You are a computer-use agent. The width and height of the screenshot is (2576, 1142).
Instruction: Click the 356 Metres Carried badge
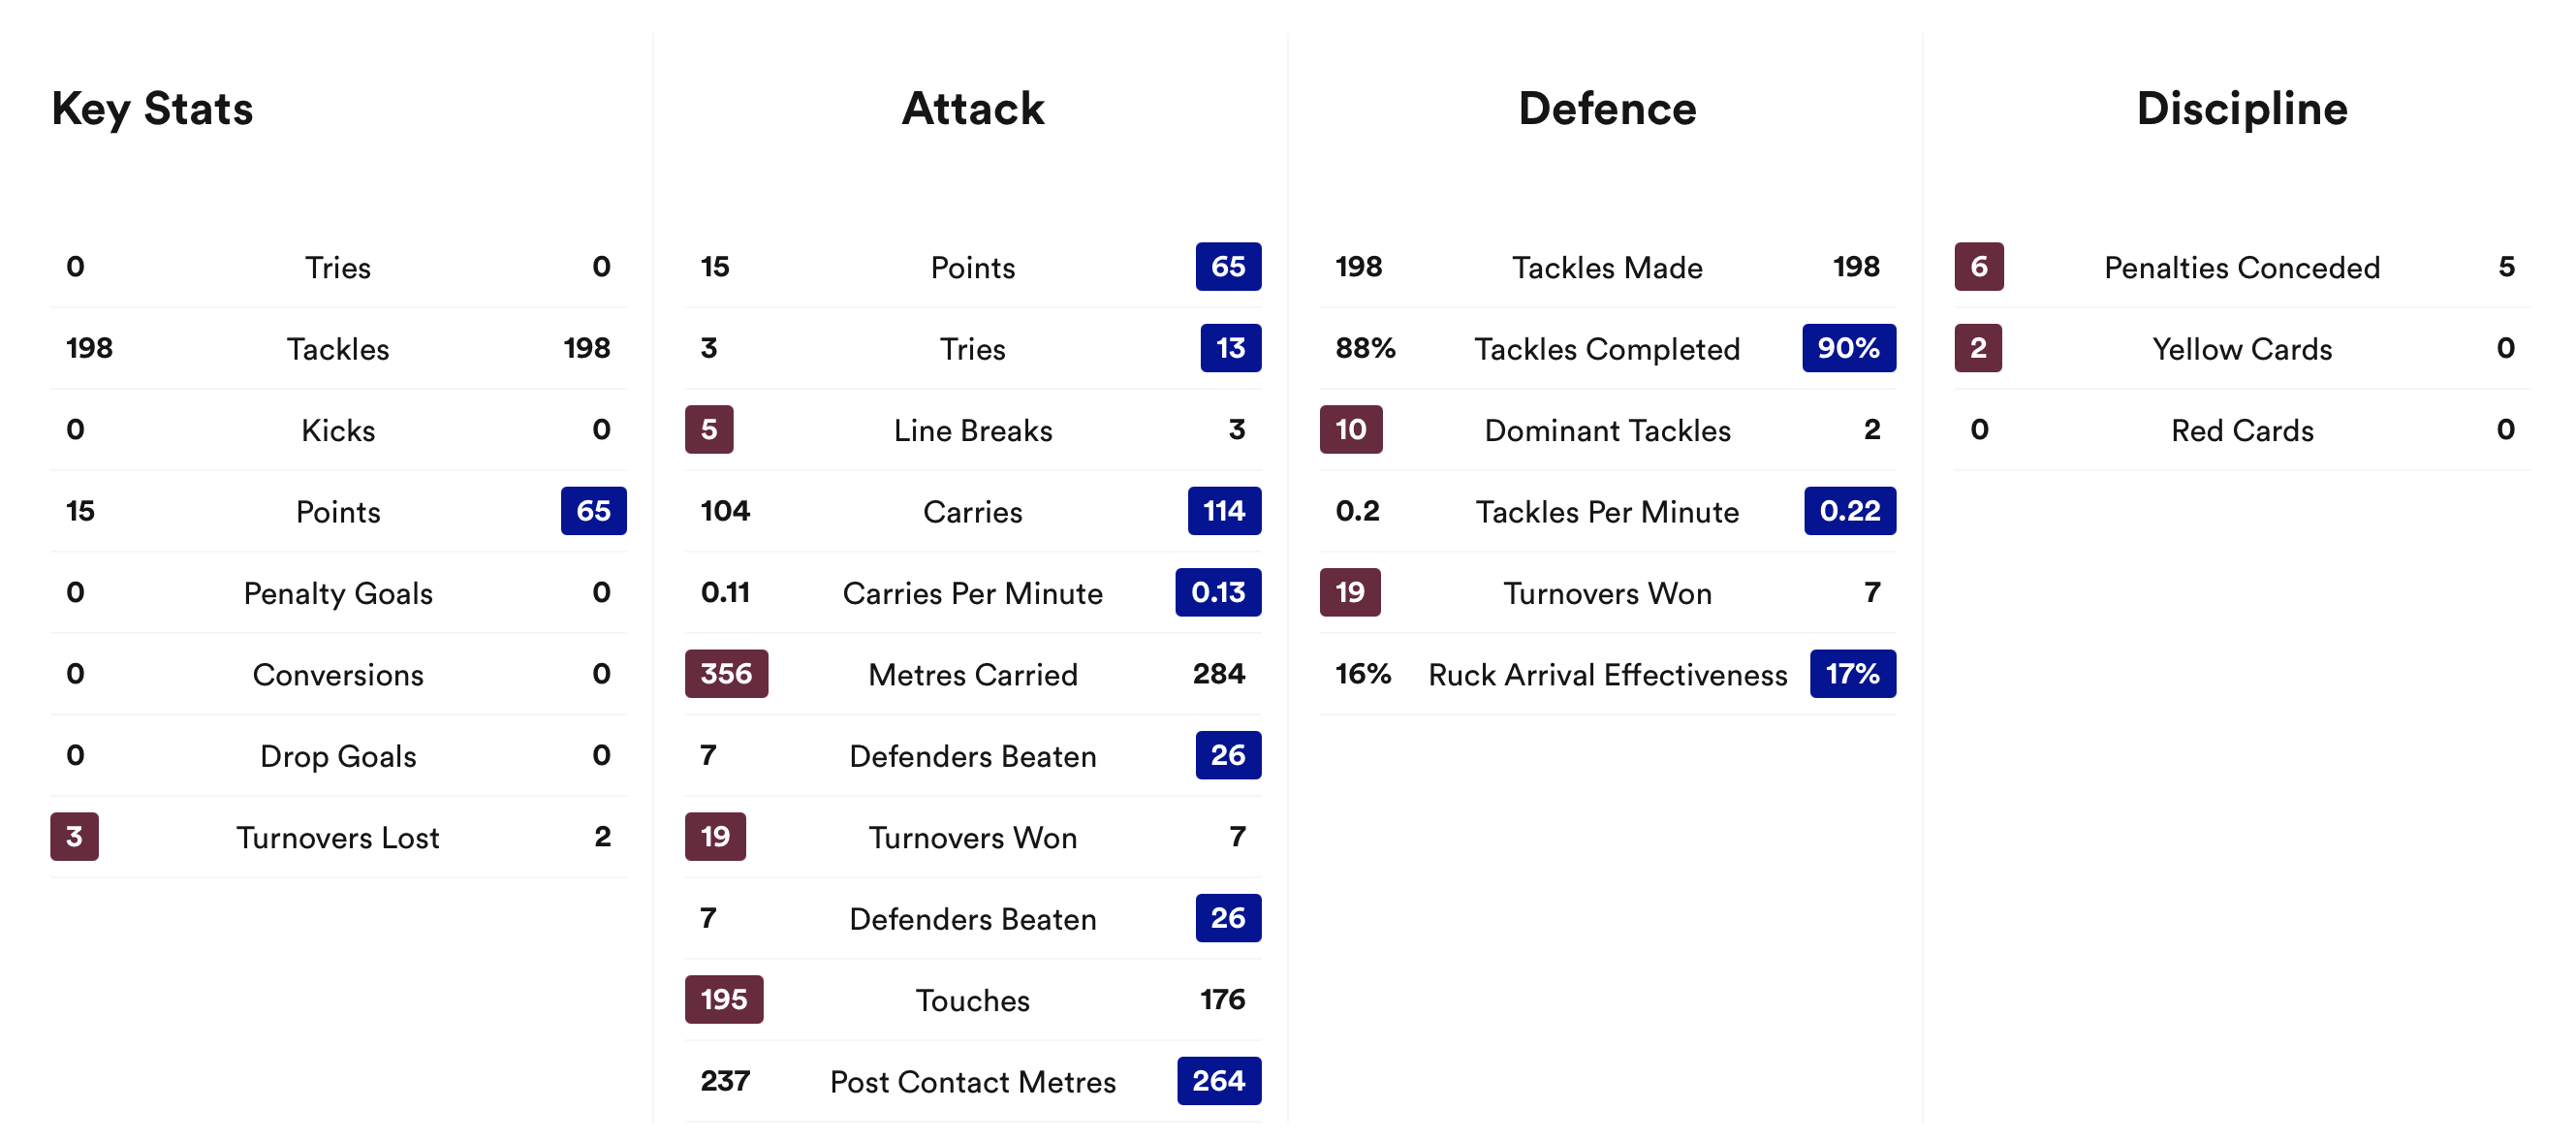(726, 674)
